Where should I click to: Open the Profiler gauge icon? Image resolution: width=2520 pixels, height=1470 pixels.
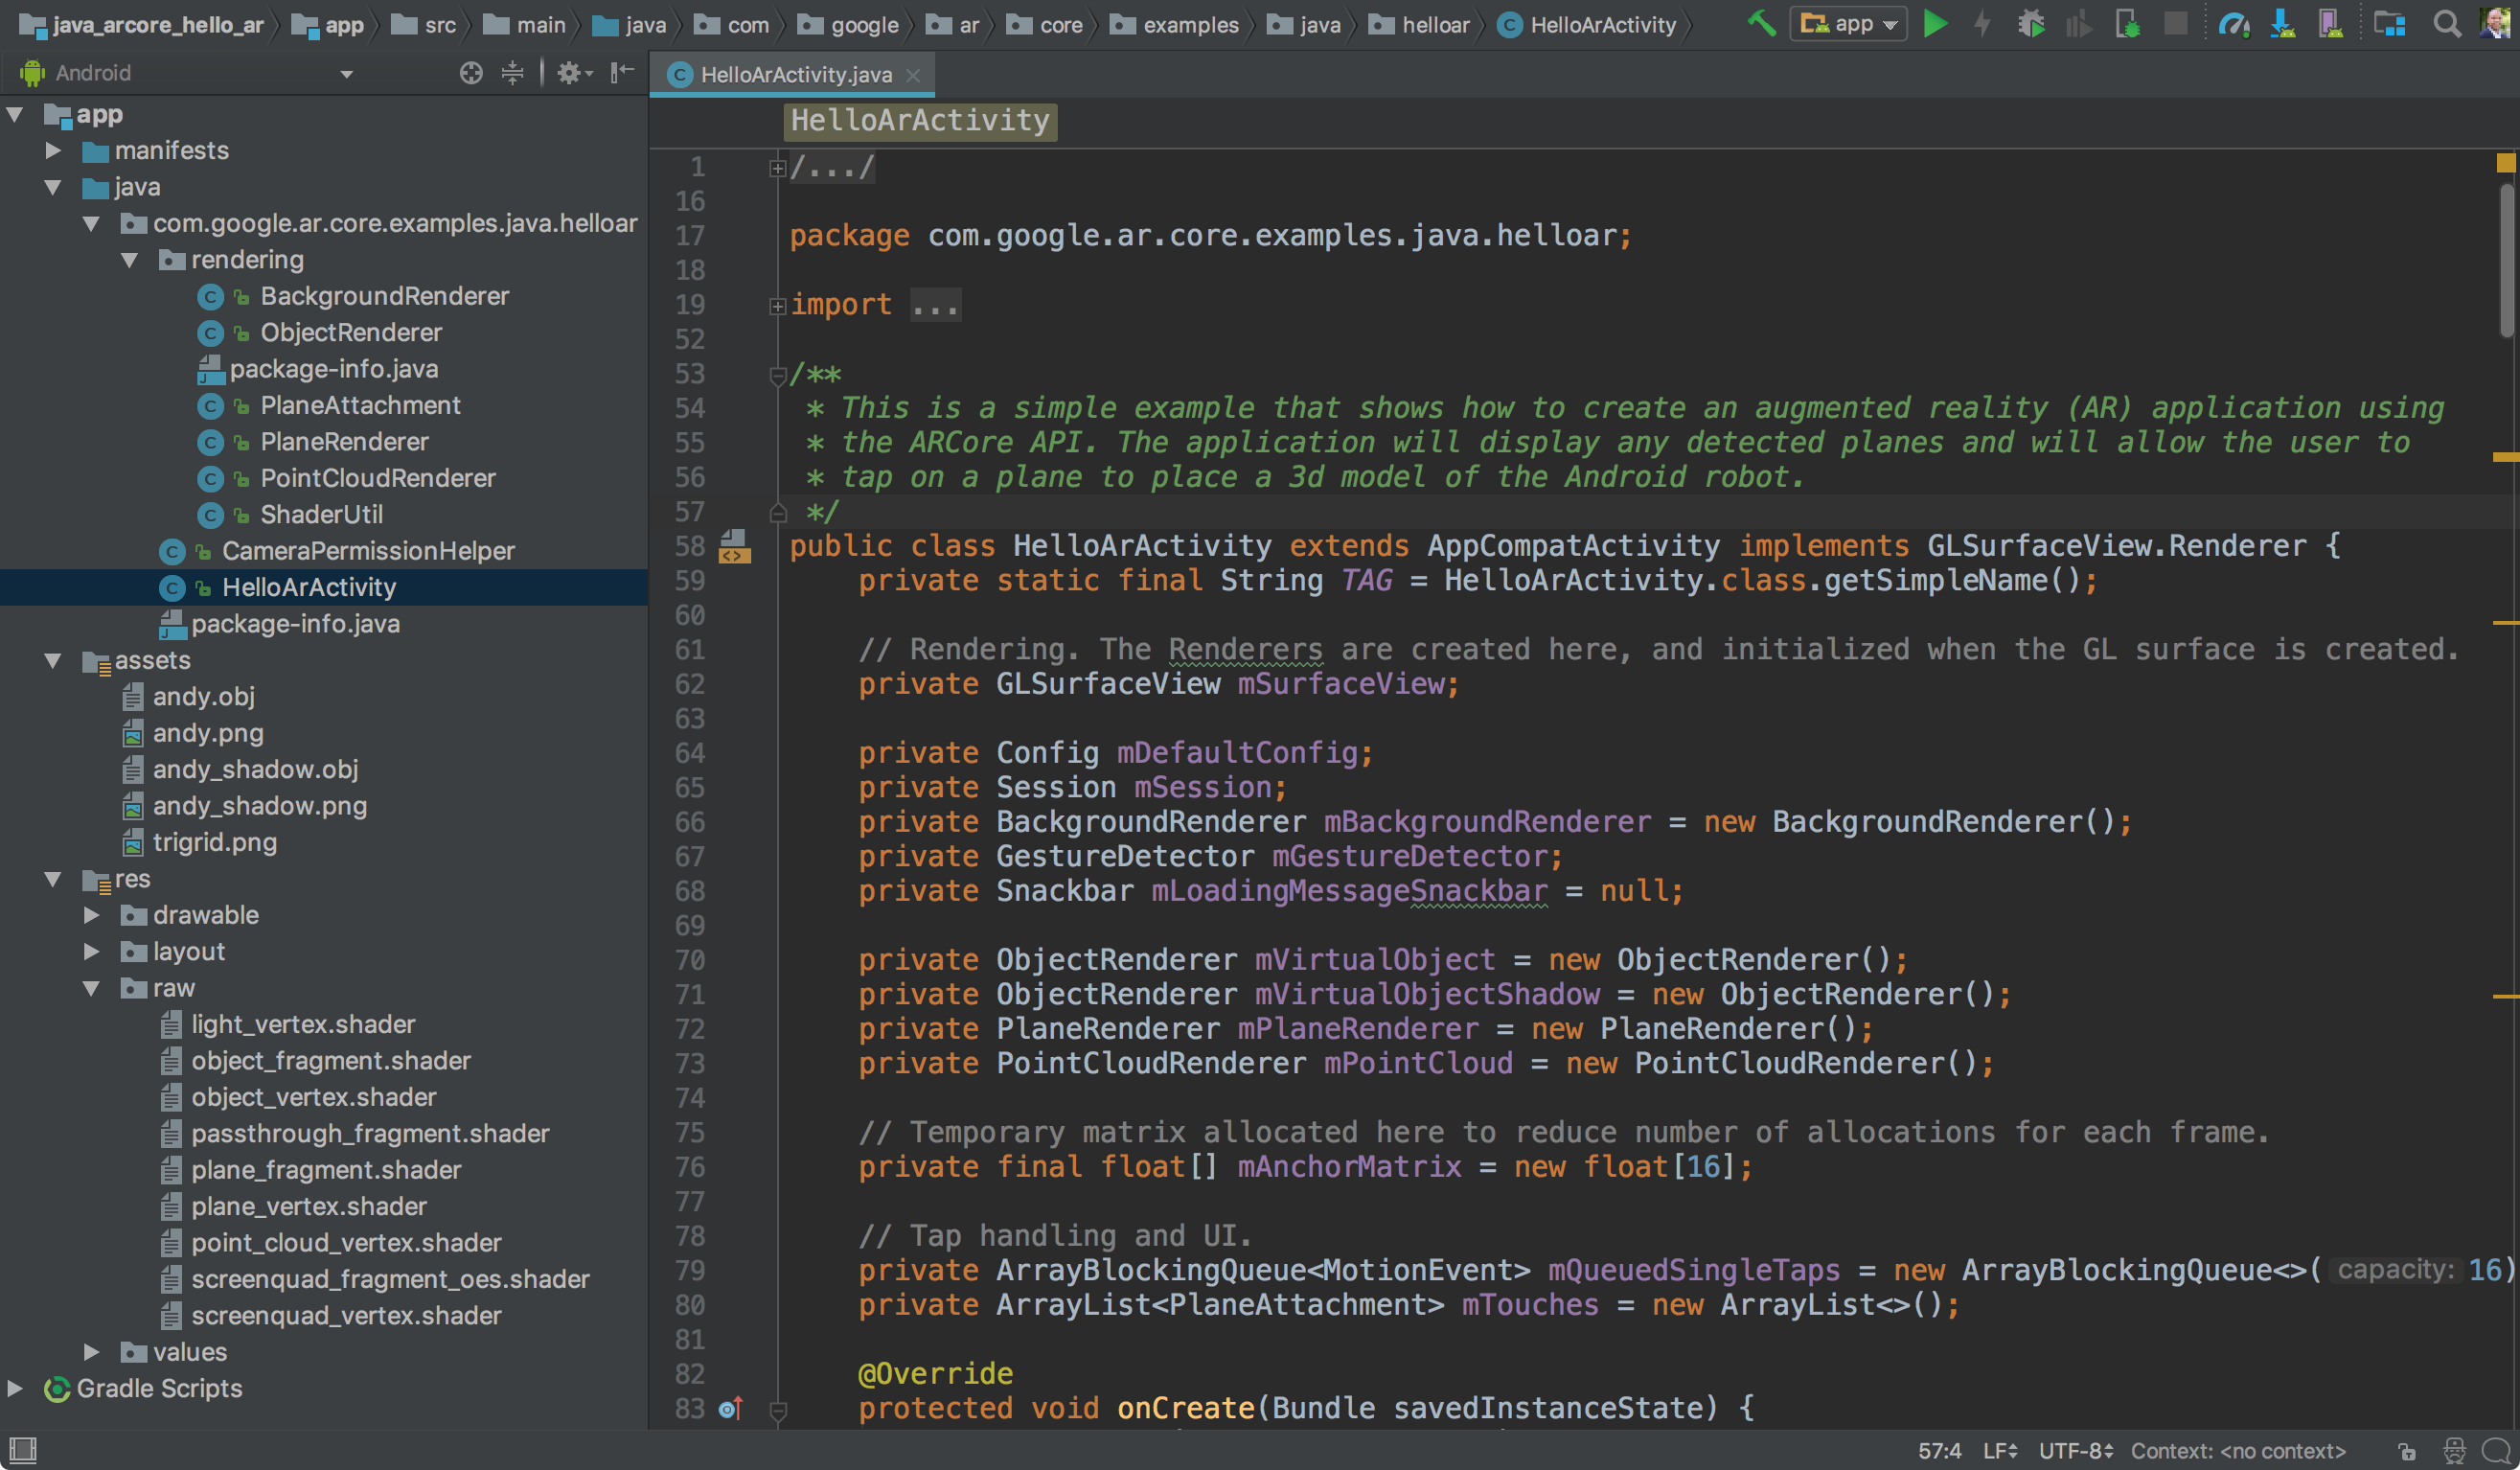pos(2235,24)
